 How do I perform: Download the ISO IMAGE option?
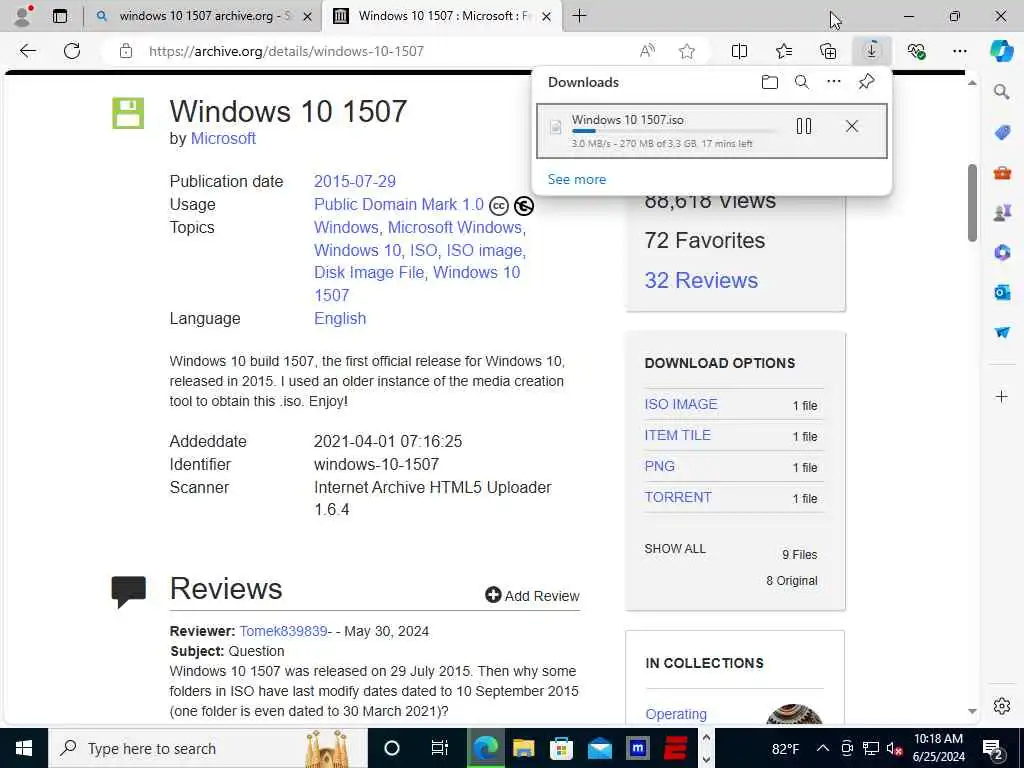coord(680,404)
